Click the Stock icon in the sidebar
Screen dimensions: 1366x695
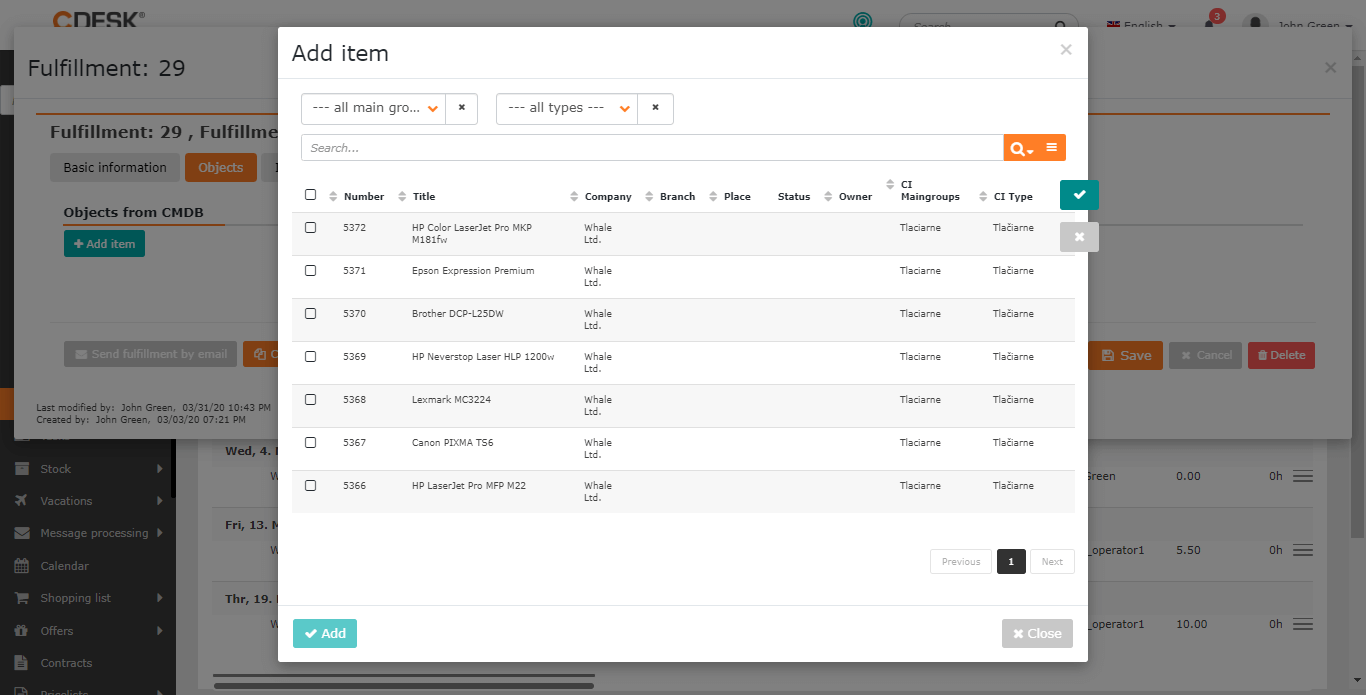click(22, 469)
